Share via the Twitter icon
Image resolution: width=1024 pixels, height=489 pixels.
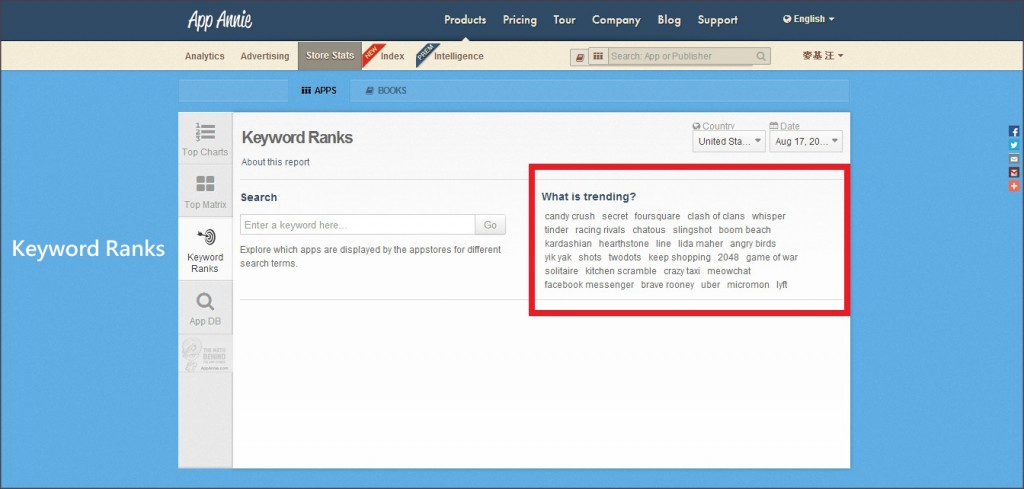point(1014,145)
